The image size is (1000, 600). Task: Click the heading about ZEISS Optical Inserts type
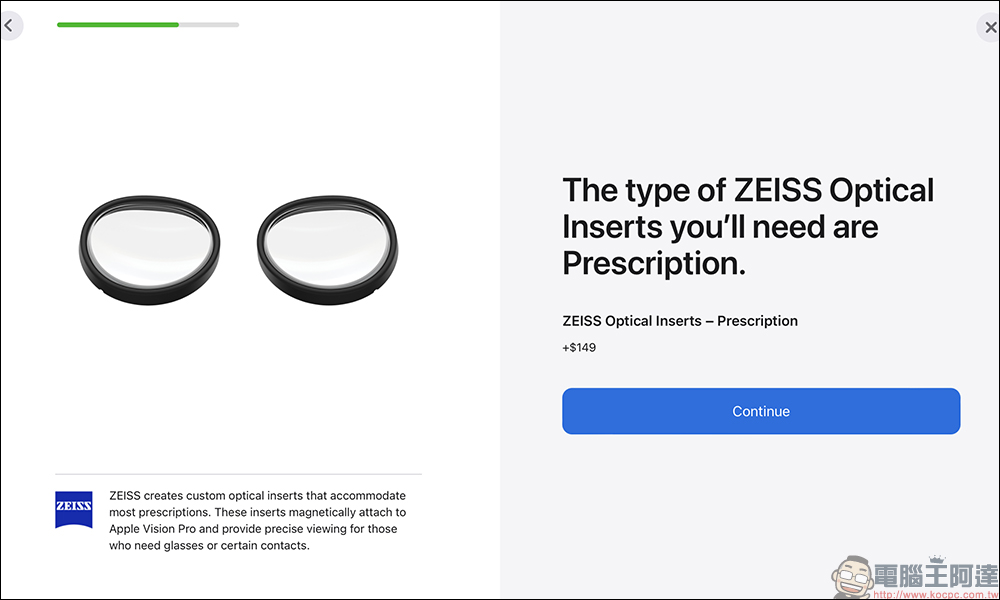(x=748, y=226)
